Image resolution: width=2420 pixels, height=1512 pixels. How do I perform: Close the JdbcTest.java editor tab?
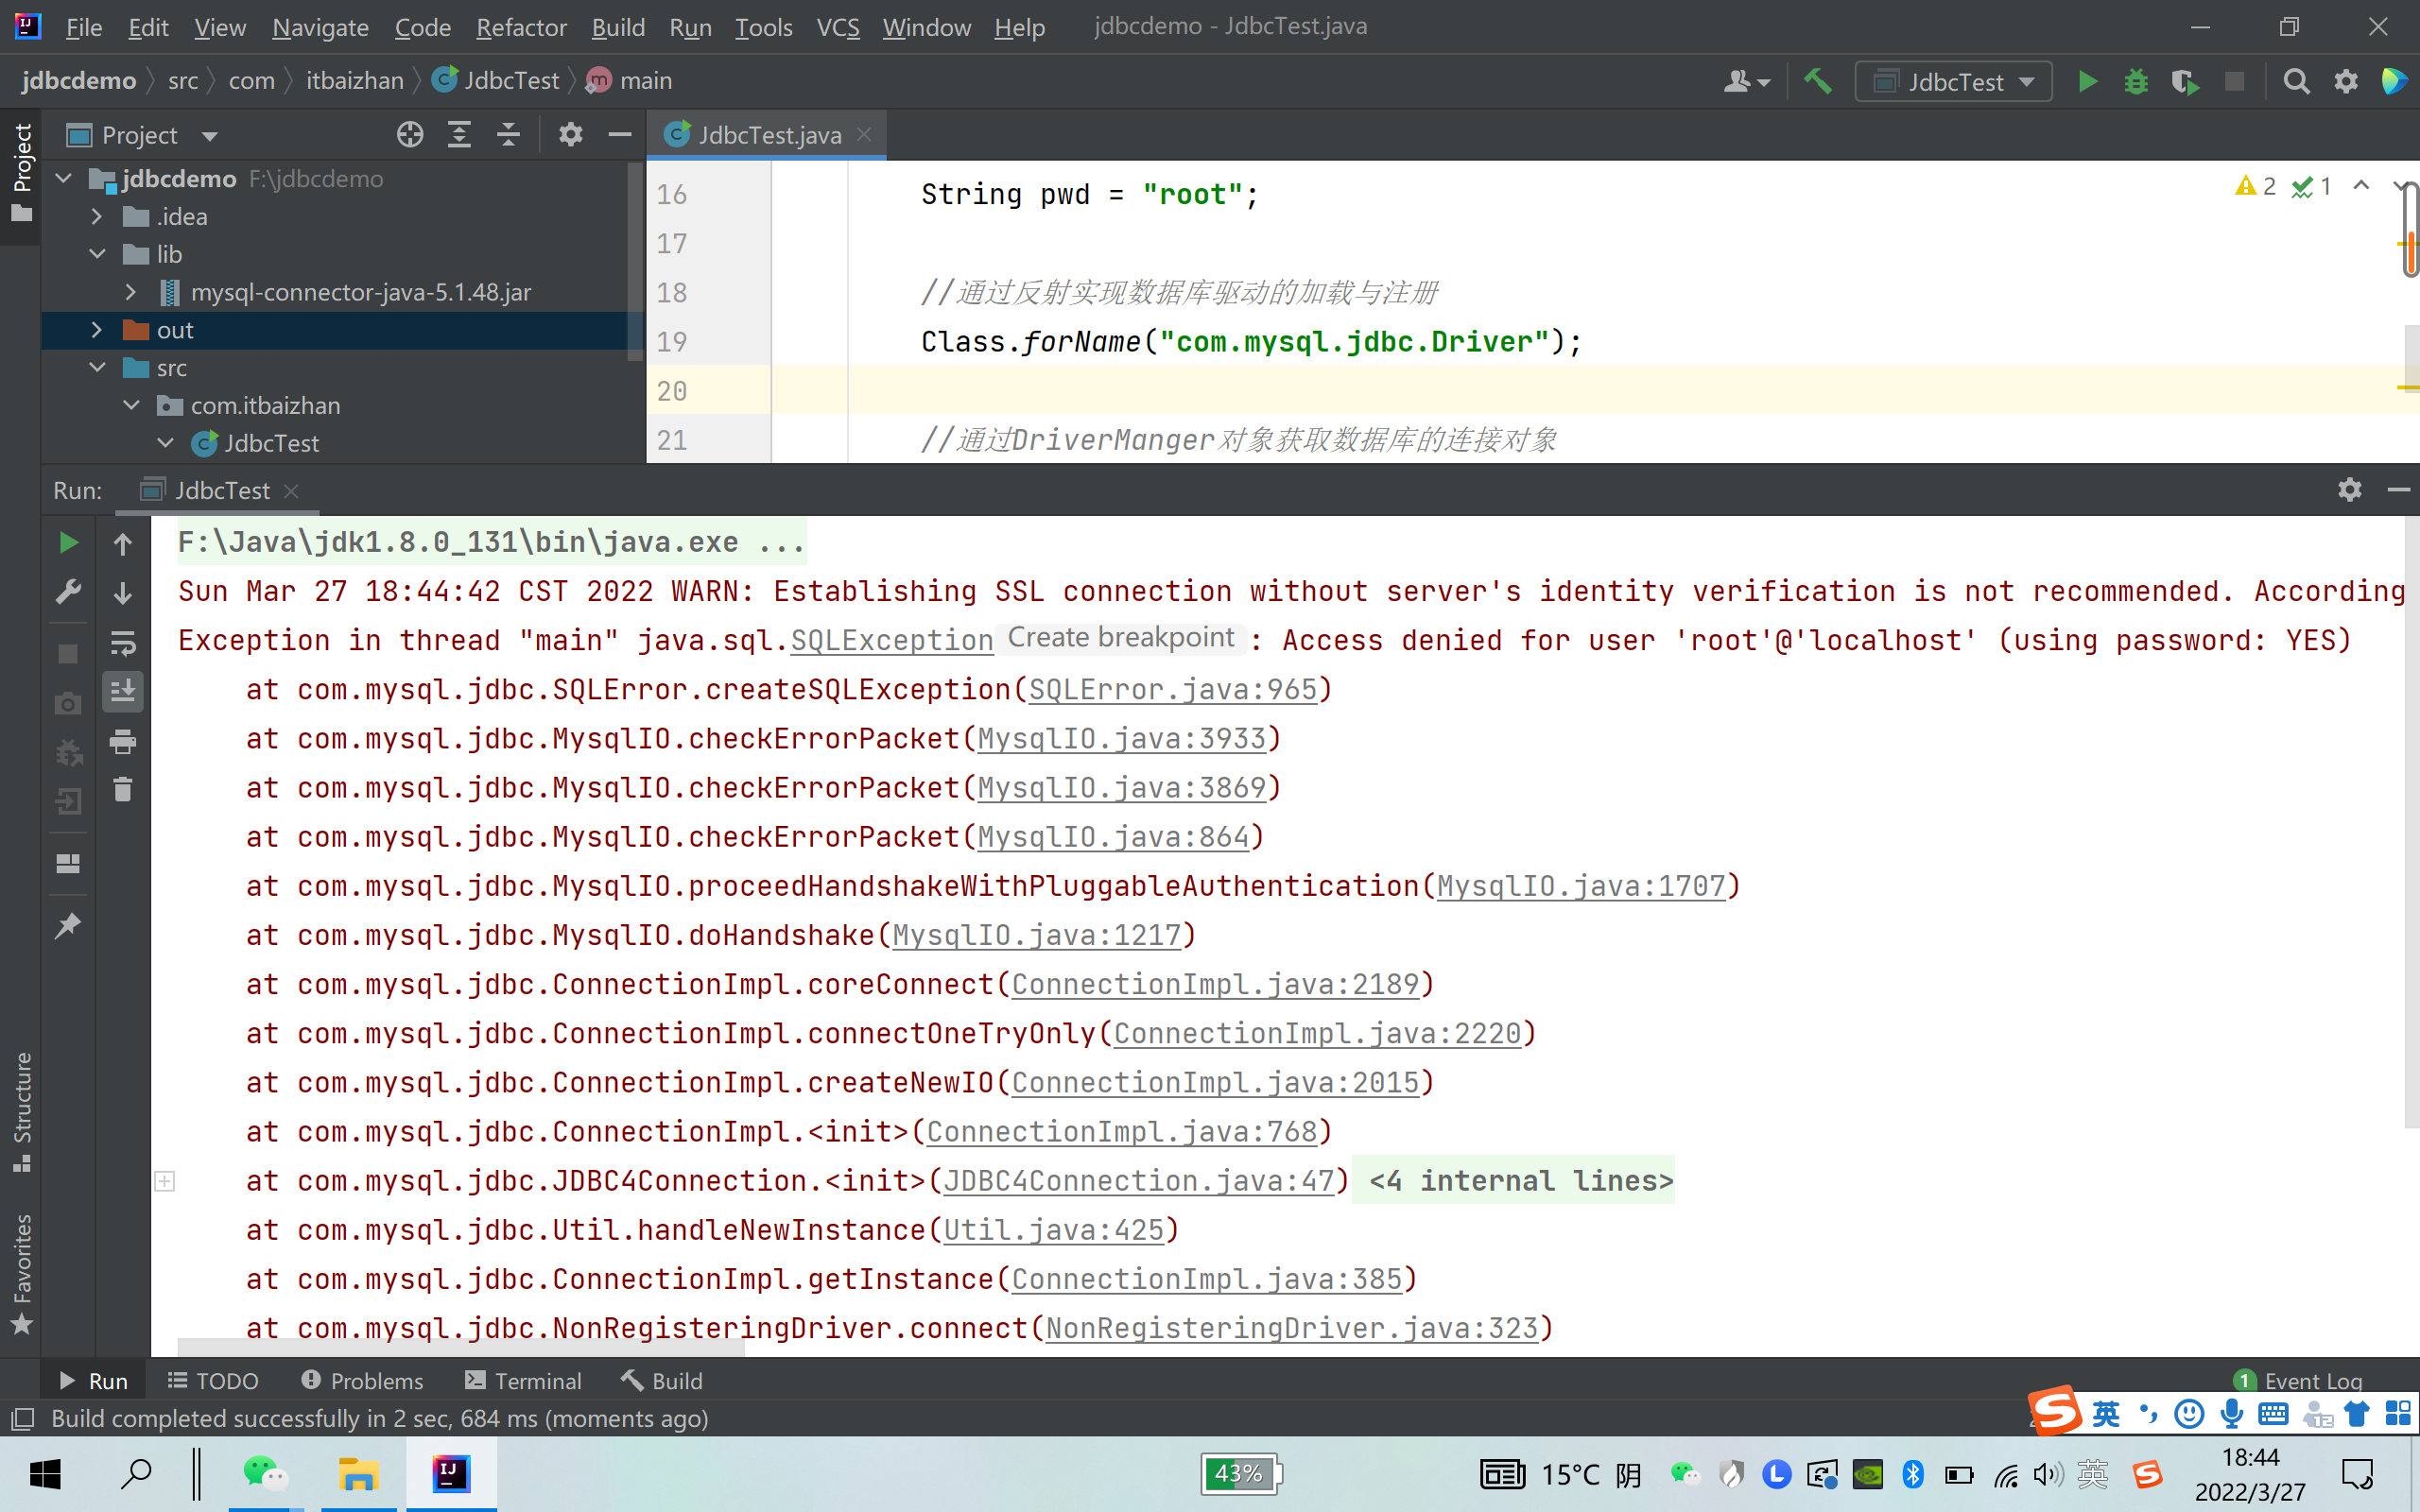point(865,134)
